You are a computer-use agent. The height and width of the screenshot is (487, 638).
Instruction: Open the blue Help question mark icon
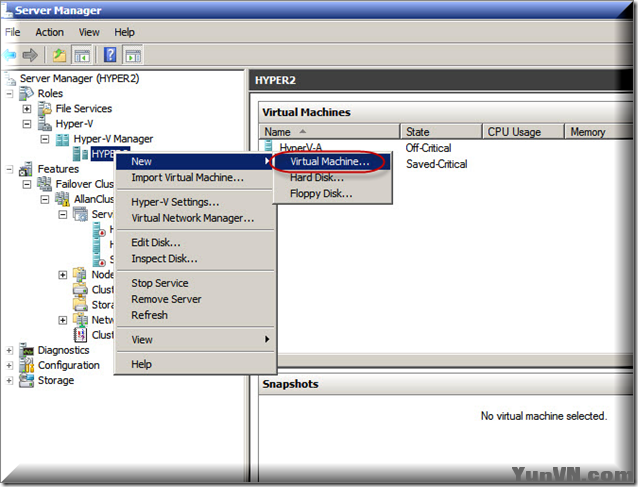[110, 55]
